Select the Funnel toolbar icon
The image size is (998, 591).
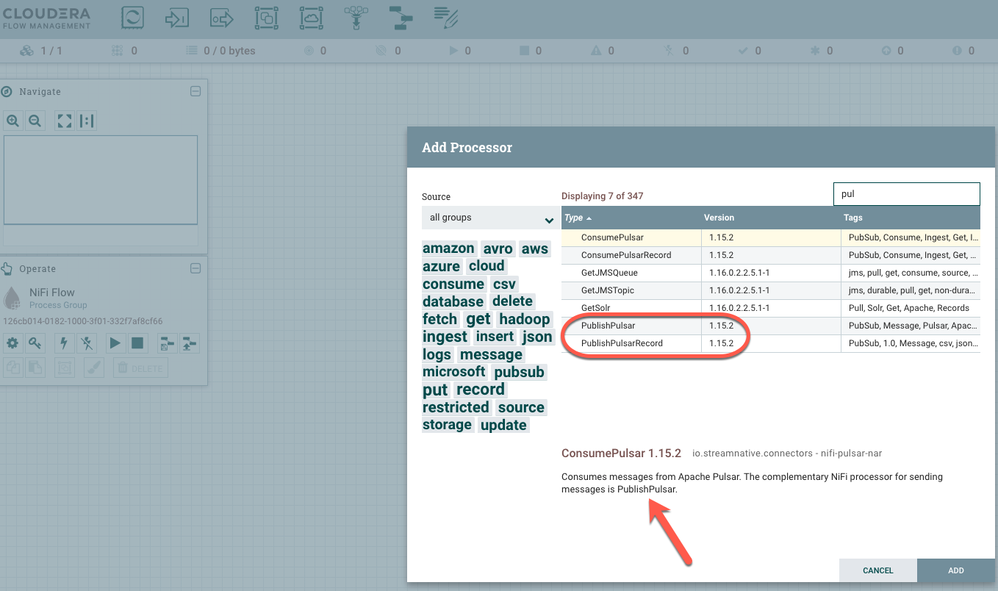357,17
